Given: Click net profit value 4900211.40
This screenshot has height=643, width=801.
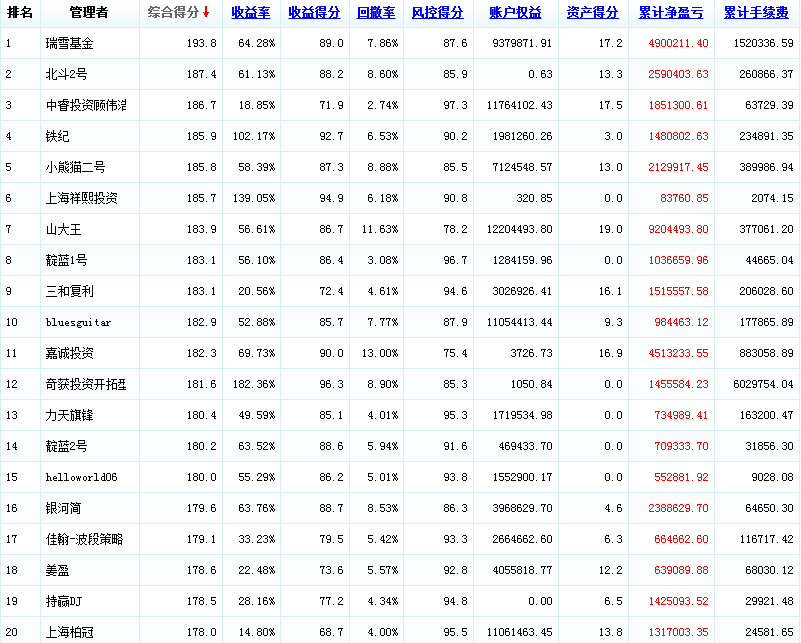Looking at the screenshot, I should [678, 43].
